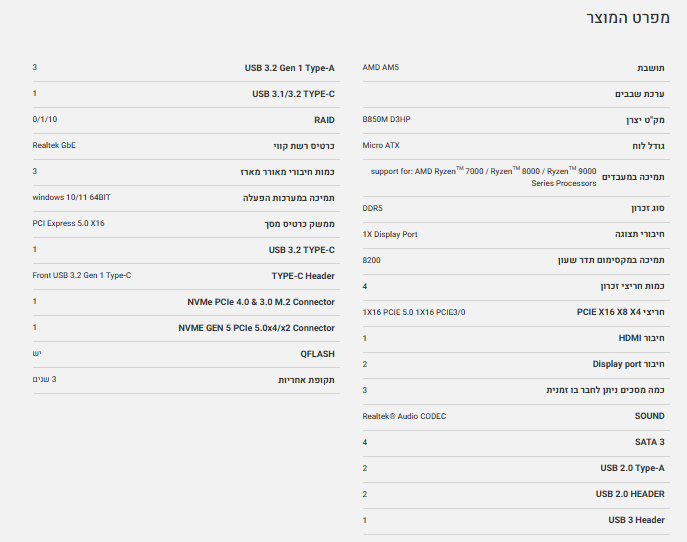Image resolution: width=687 pixels, height=542 pixels.
Task: Select the Micro ATX board size value
Action: click(380, 145)
